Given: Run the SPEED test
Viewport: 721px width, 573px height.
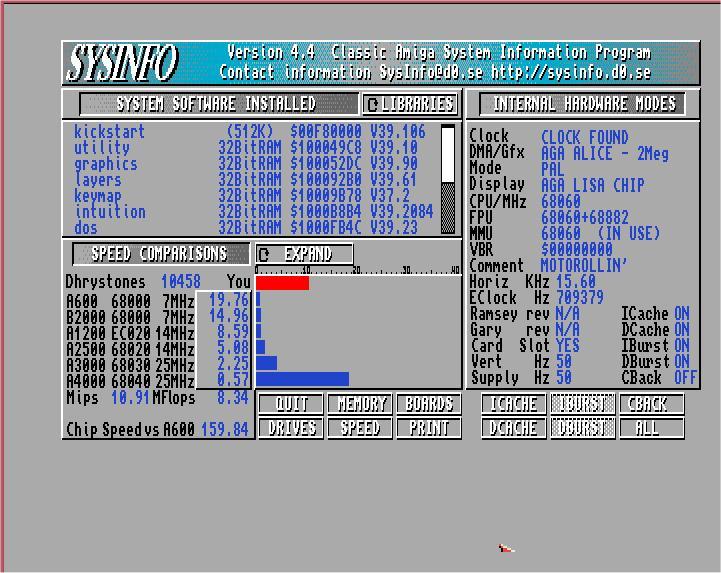Looking at the screenshot, I should click(x=360, y=428).
